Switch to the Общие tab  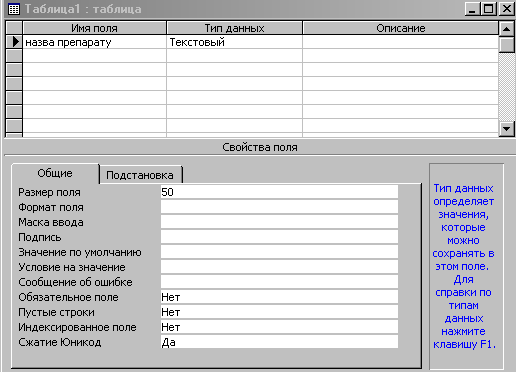tap(55, 173)
